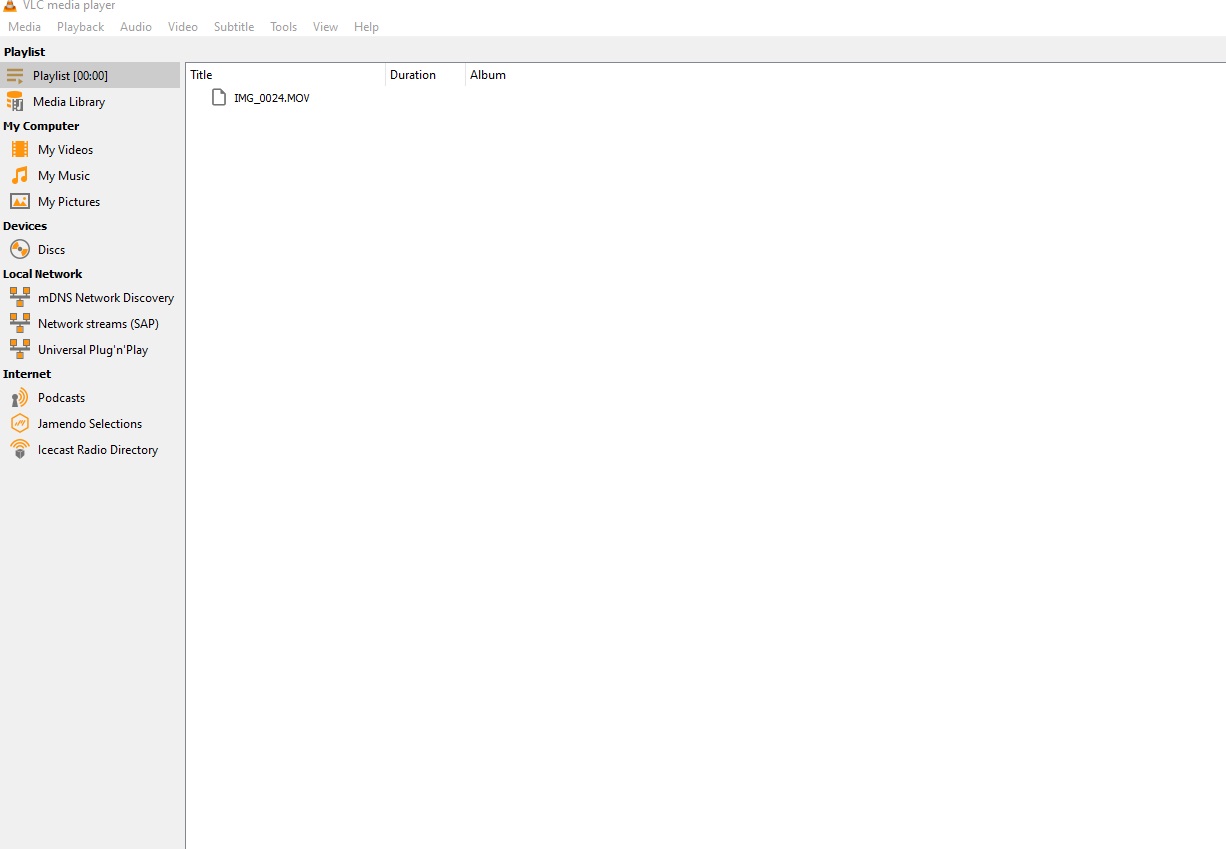Select Universal Plug'n'Play label
This screenshot has height=849, width=1226.
click(93, 350)
